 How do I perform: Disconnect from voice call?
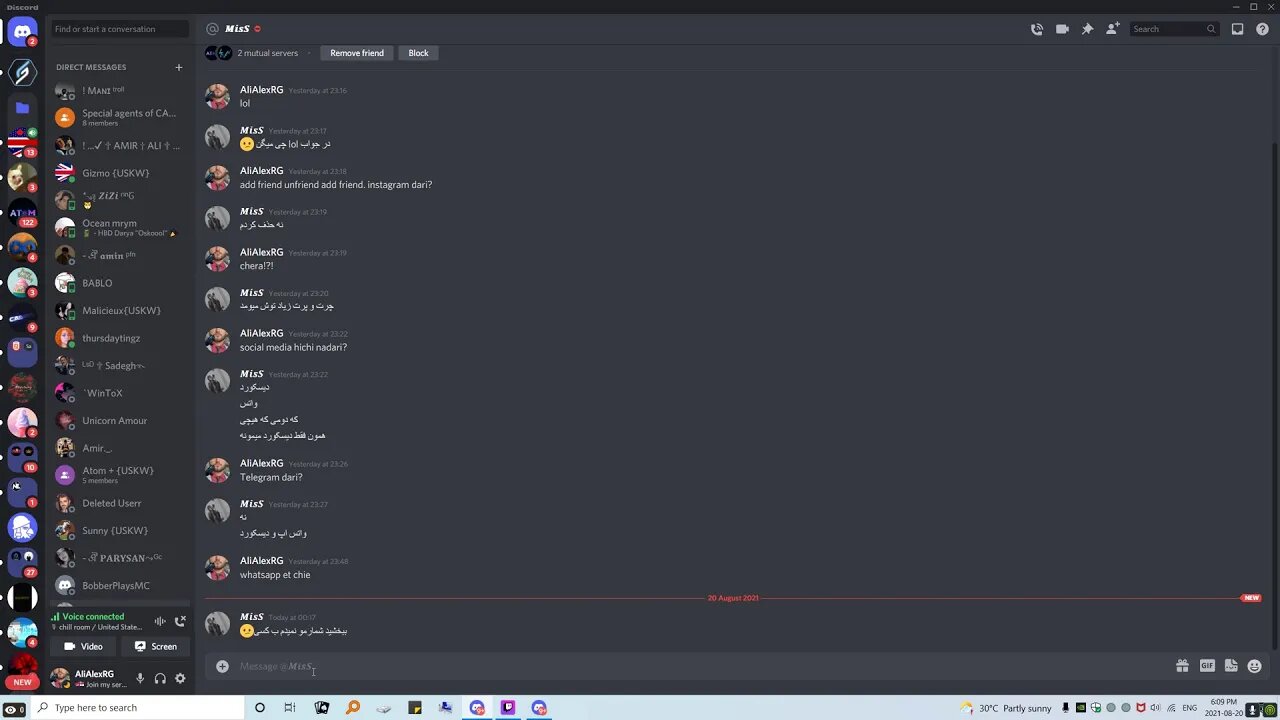[180, 621]
